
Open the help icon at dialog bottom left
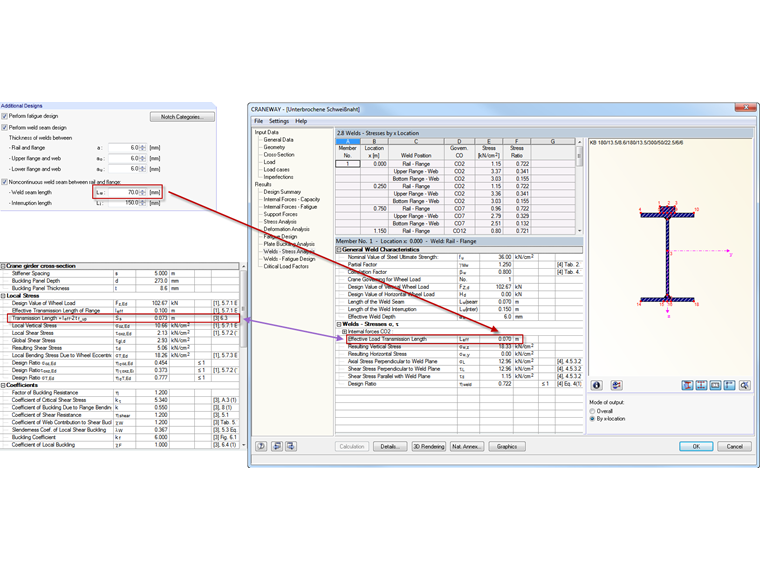[x=261, y=446]
